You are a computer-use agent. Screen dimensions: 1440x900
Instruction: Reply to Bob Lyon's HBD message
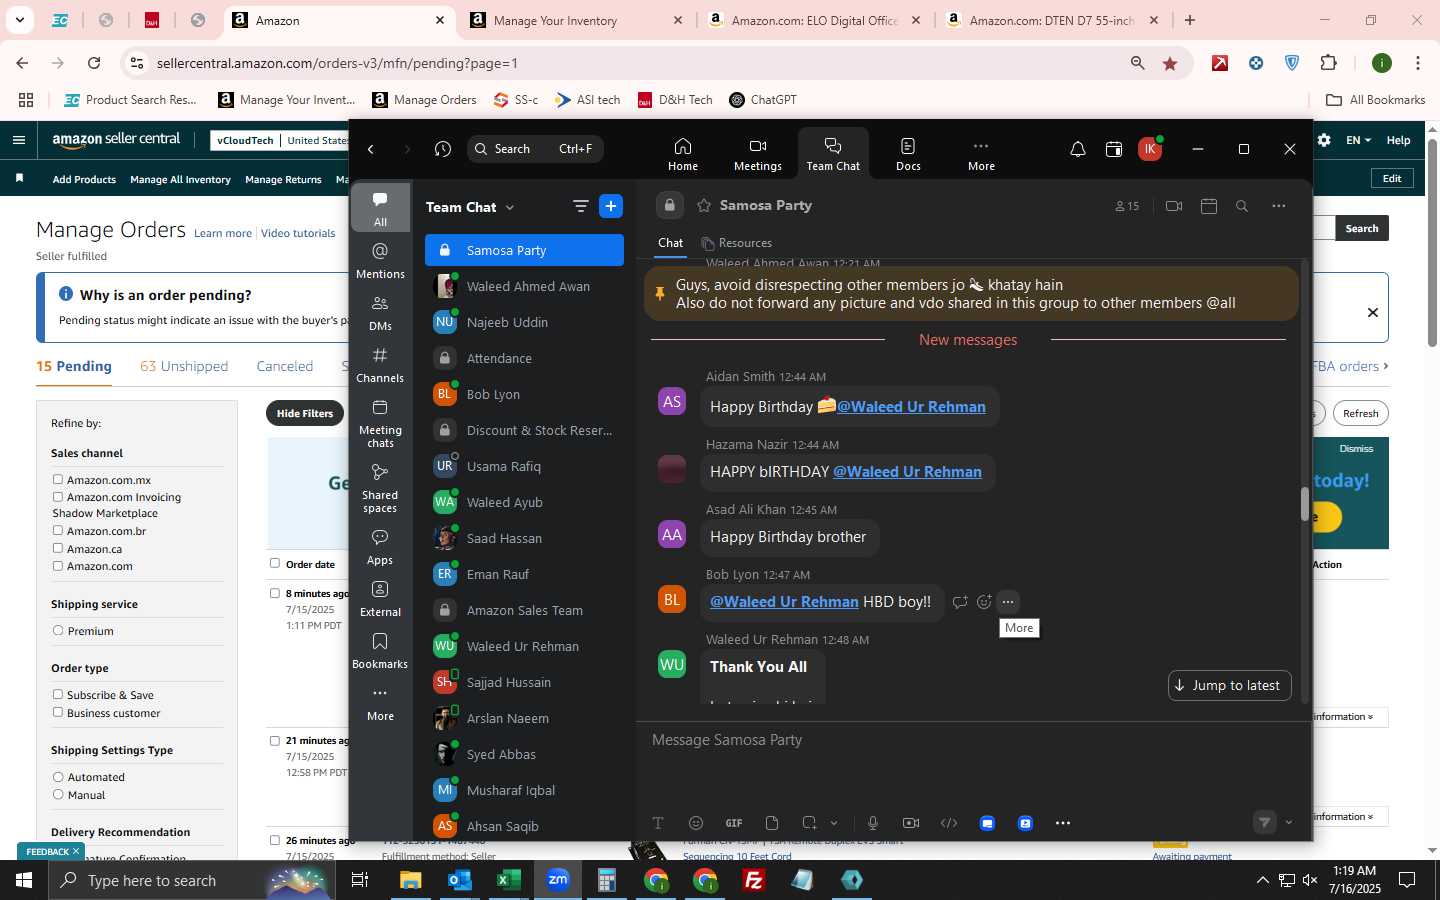pos(960,602)
